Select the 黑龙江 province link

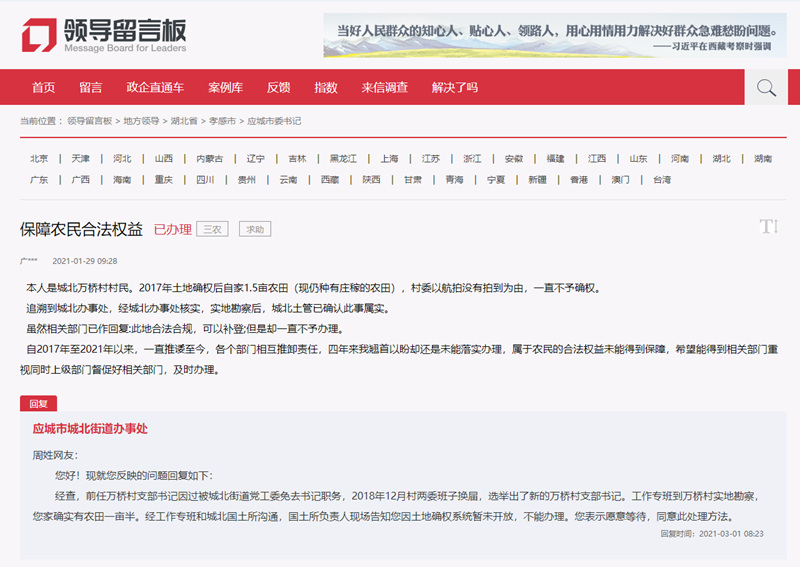tap(343, 158)
